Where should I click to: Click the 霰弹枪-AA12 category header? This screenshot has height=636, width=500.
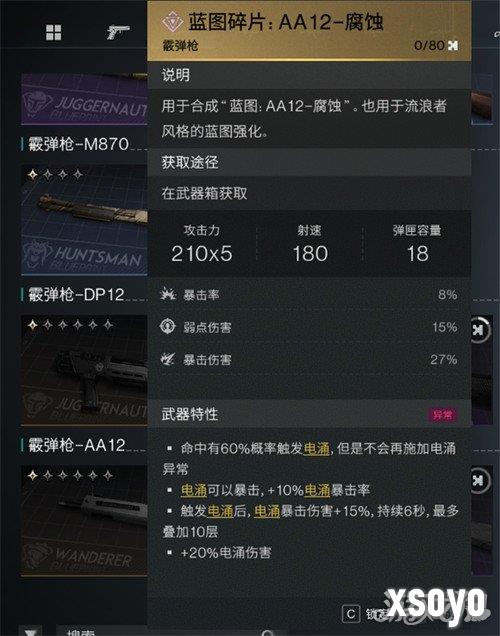point(77,445)
